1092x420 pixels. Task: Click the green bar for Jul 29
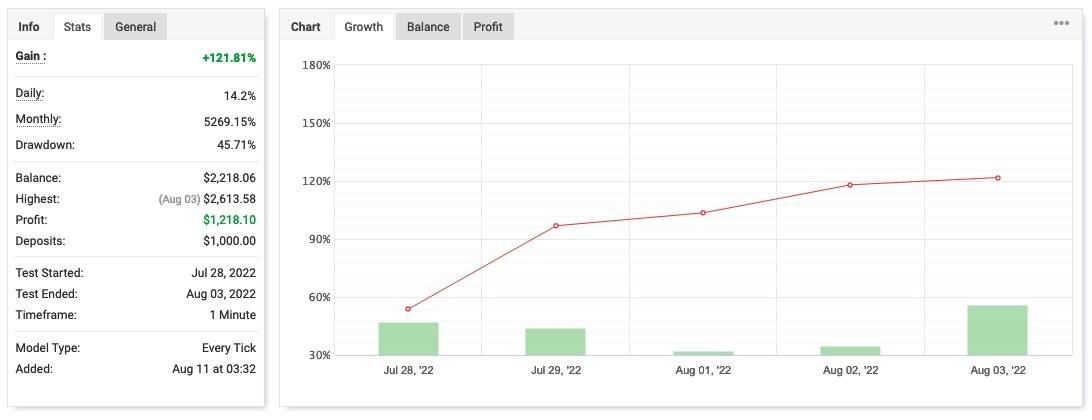[x=556, y=341]
